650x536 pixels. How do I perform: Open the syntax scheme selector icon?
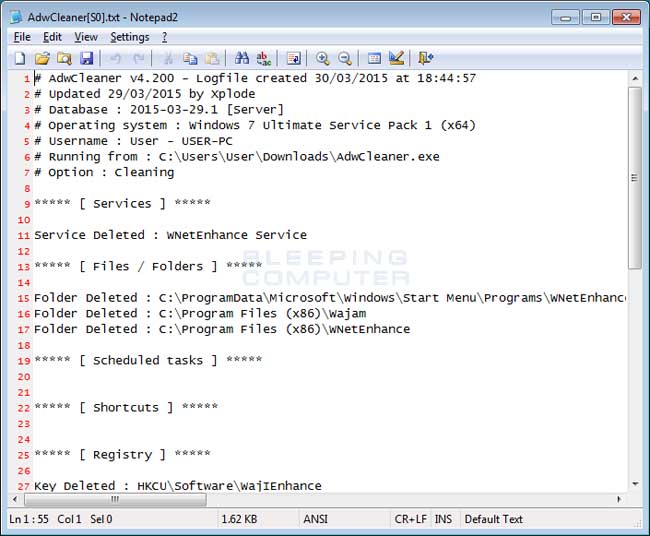coord(374,59)
